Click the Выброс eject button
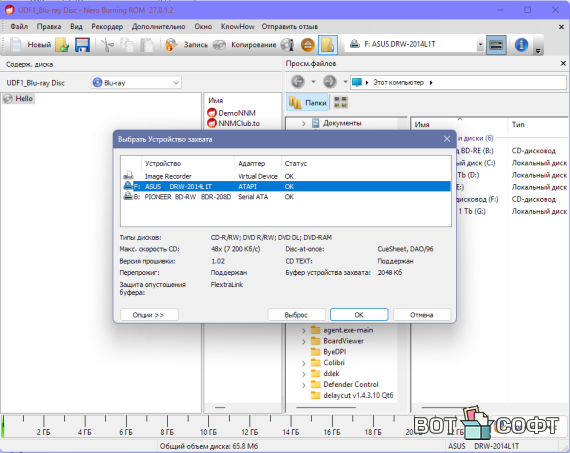570x453 pixels. 296,315
